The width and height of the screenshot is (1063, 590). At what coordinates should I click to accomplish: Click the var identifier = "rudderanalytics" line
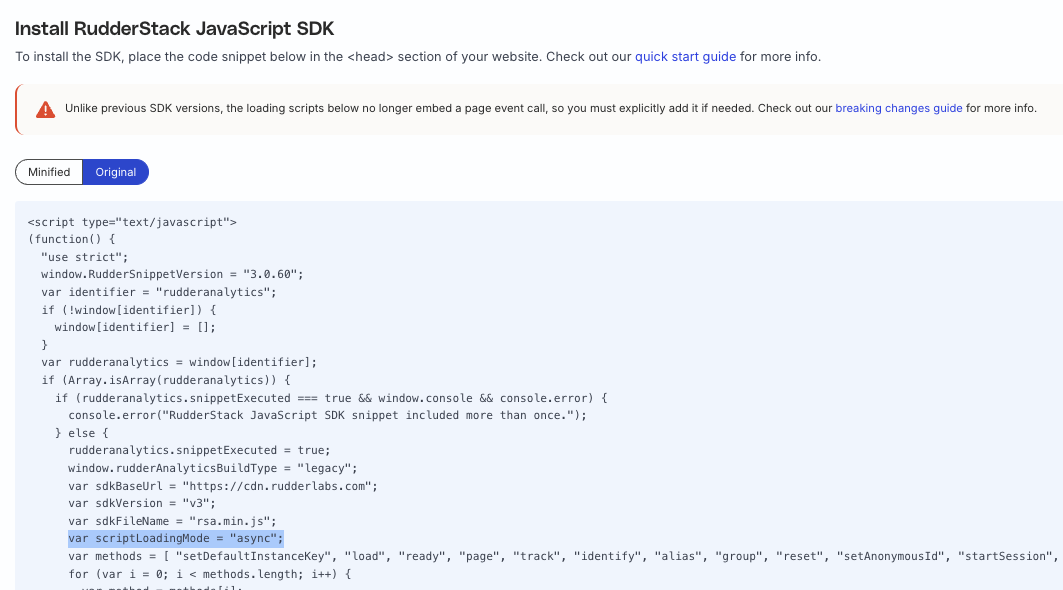click(159, 292)
